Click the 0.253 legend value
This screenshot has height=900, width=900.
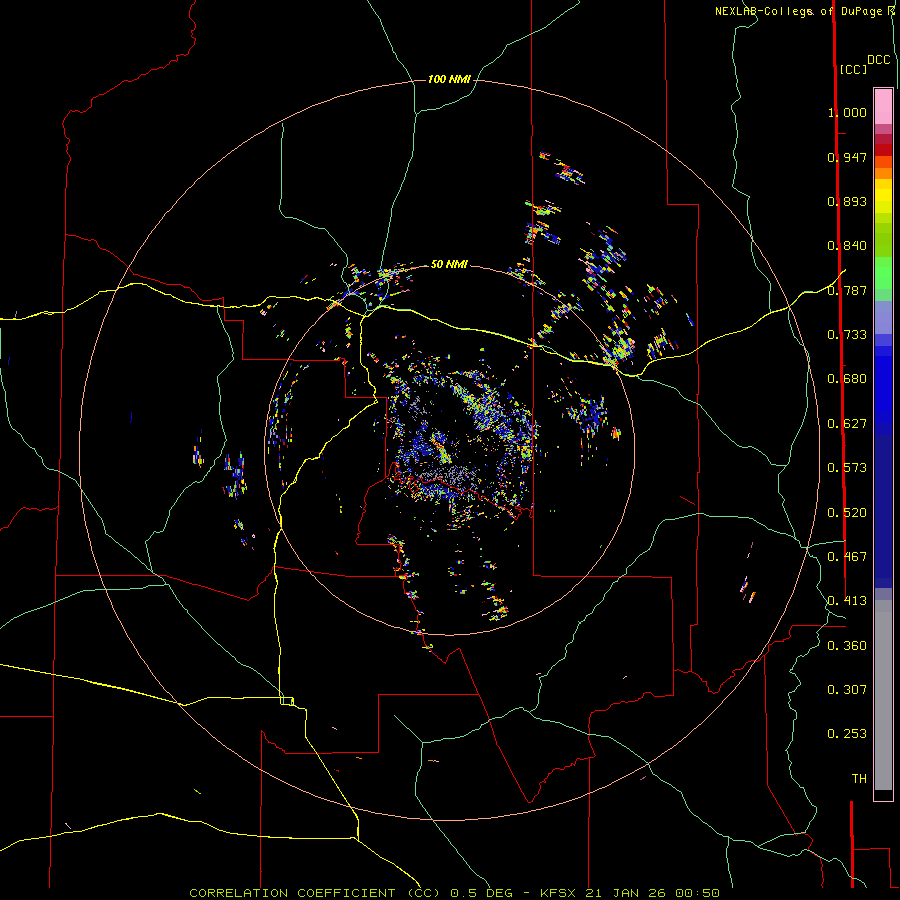click(x=847, y=734)
